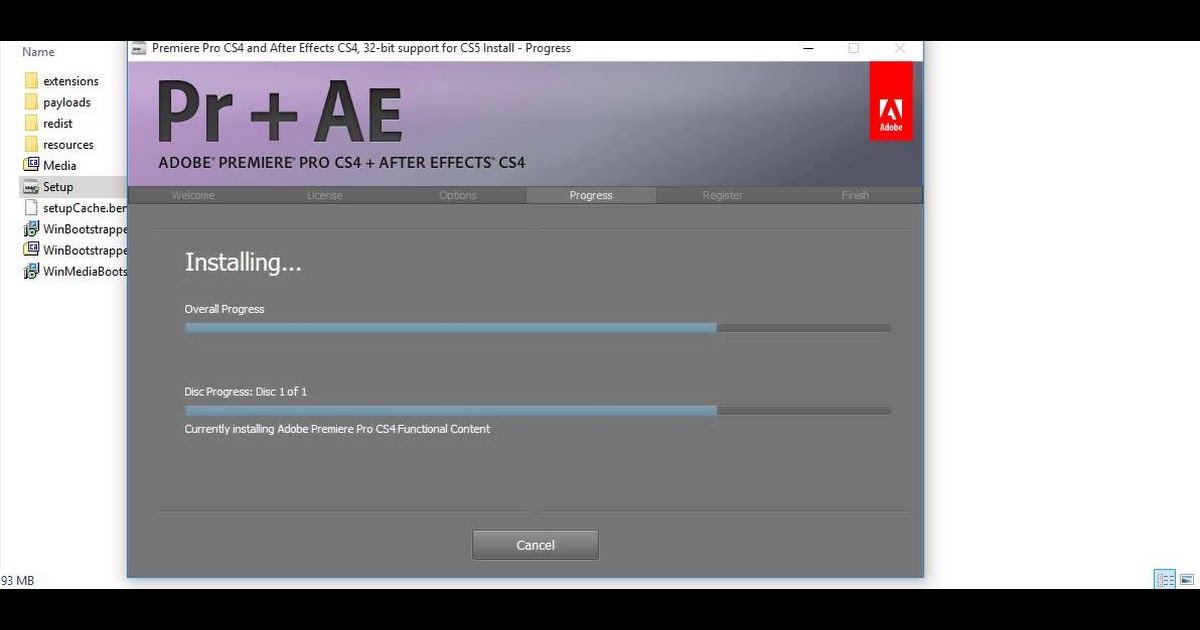The width and height of the screenshot is (1200, 630).
Task: Switch Explorer to large thumbnails view icon
Action: [x=1186, y=579]
